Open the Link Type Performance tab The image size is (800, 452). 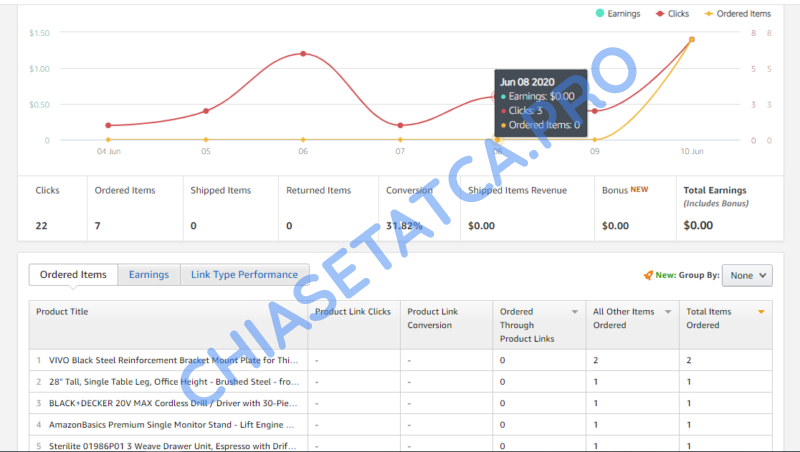coord(244,274)
